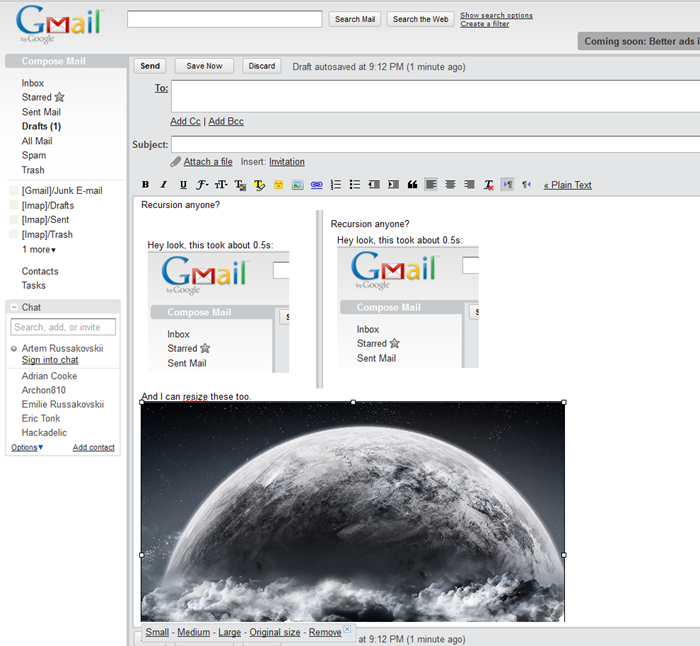The width and height of the screenshot is (700, 646).
Task: Expand the 1 more labels dropdown
Action: click(39, 250)
